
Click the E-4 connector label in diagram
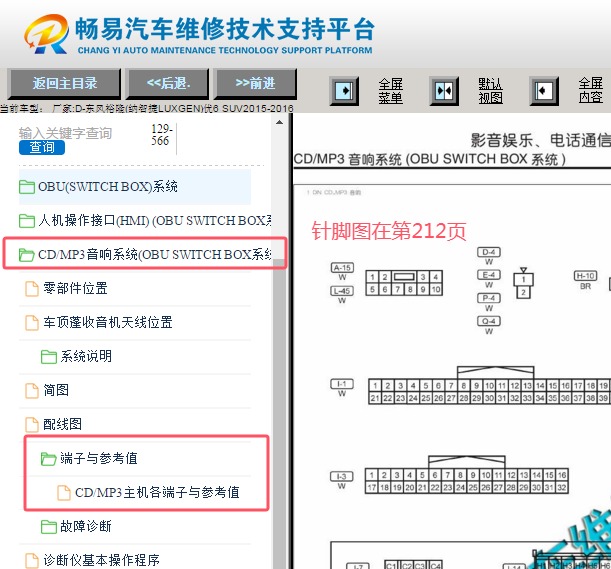pyautogui.click(x=489, y=275)
